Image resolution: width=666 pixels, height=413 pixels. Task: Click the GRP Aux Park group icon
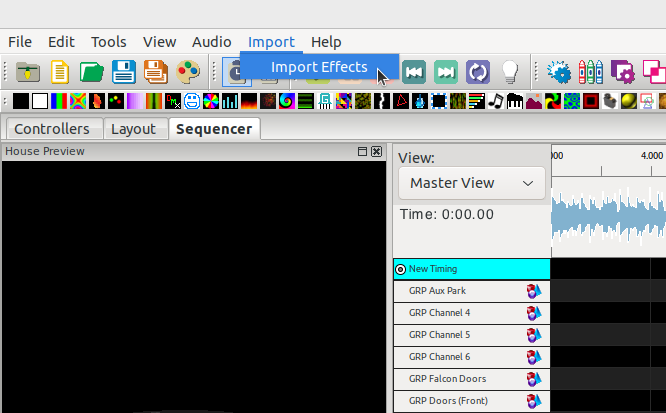[534, 291]
